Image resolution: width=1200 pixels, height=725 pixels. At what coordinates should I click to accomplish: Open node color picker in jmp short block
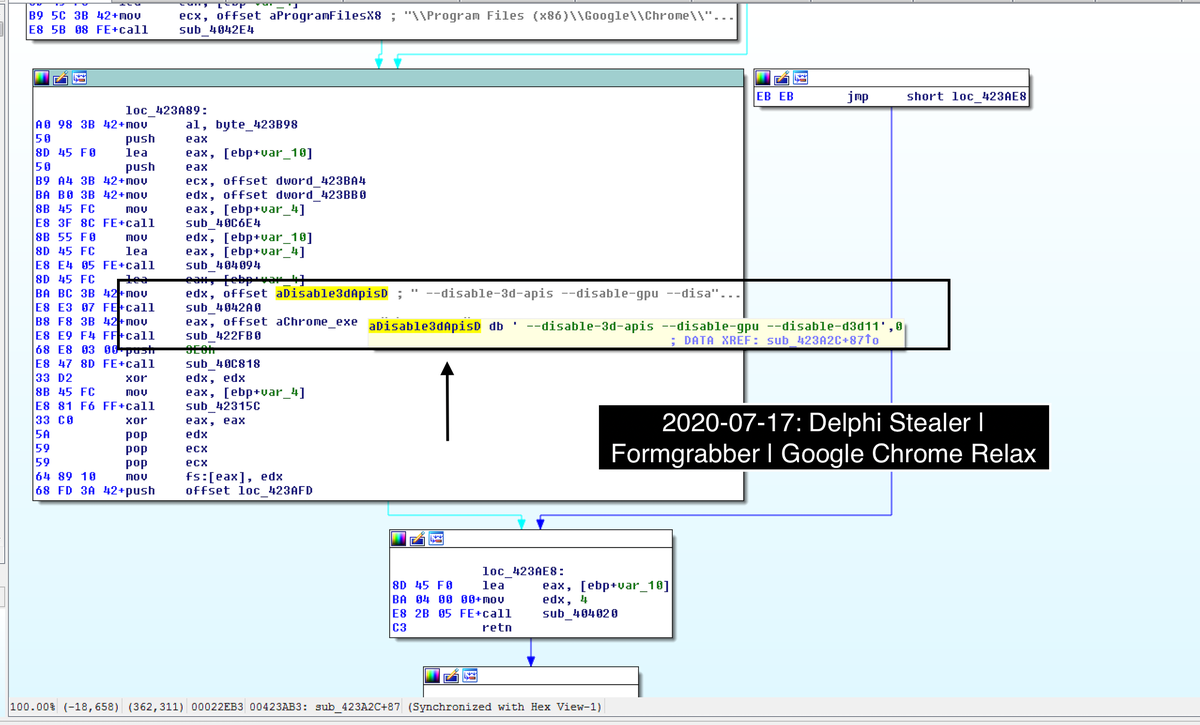(x=764, y=78)
